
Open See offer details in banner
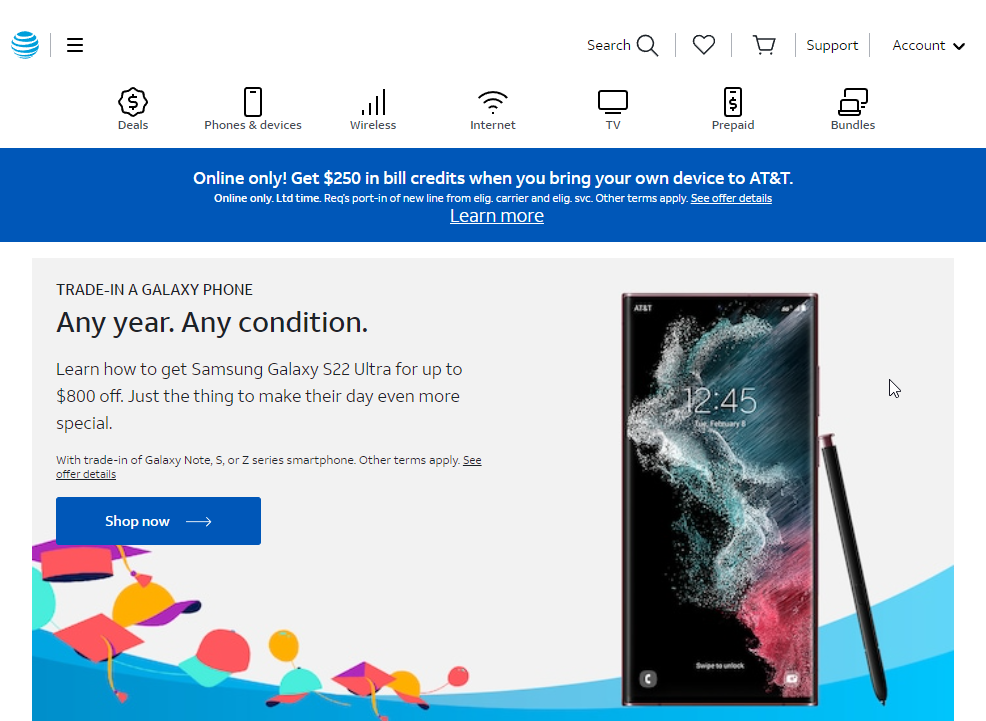[x=731, y=198]
